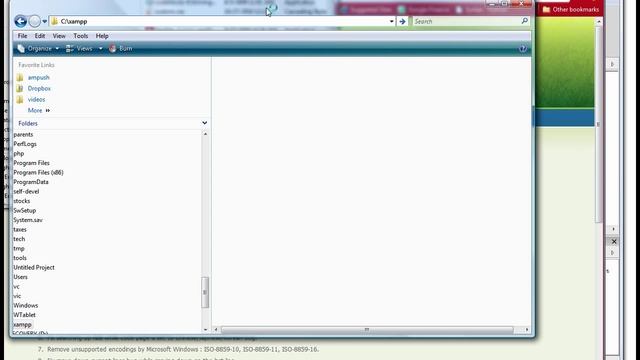Click the folder tree scroll-up arrow

205,134
